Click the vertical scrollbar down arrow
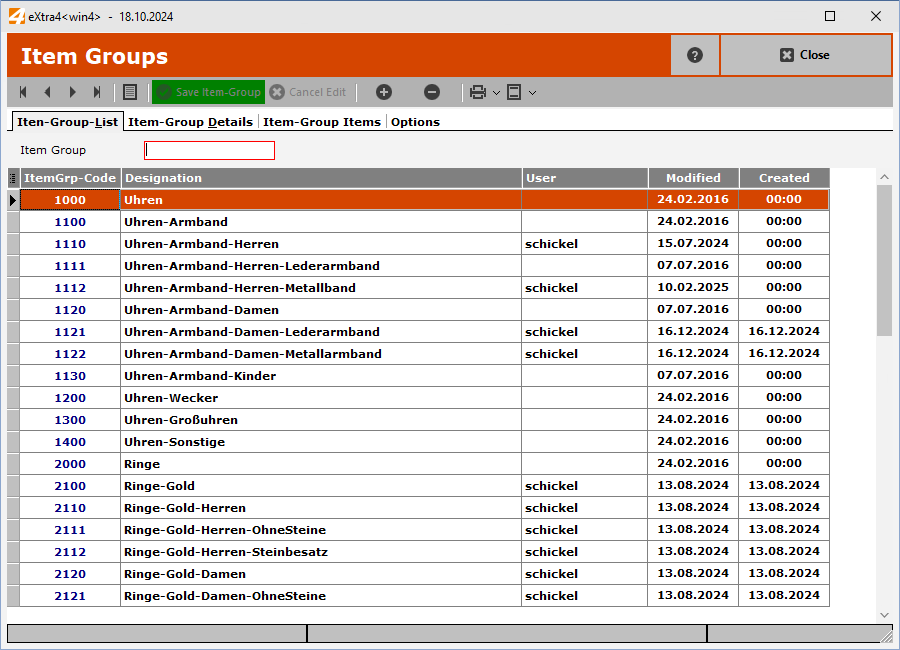900x650 pixels. tap(884, 614)
